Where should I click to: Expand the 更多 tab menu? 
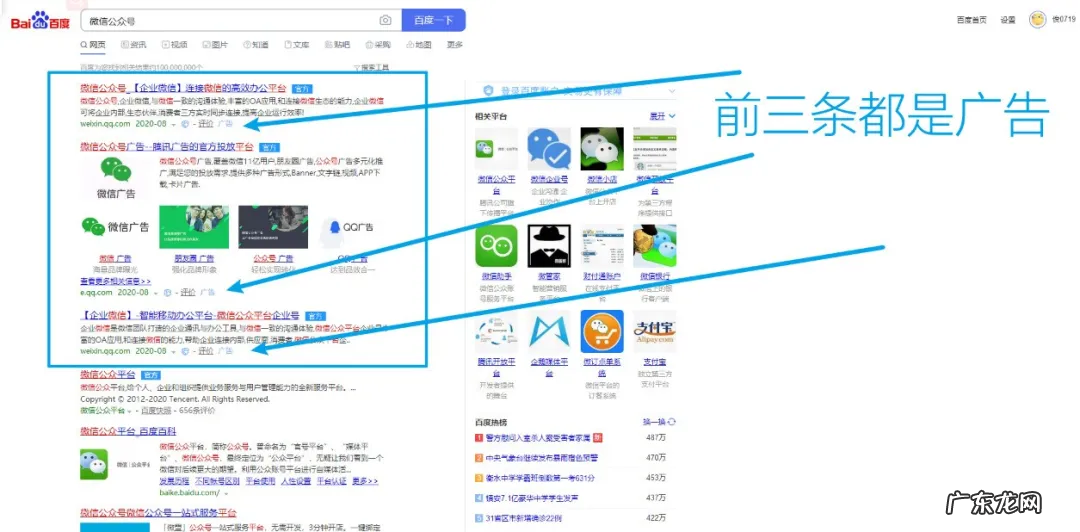click(x=455, y=45)
